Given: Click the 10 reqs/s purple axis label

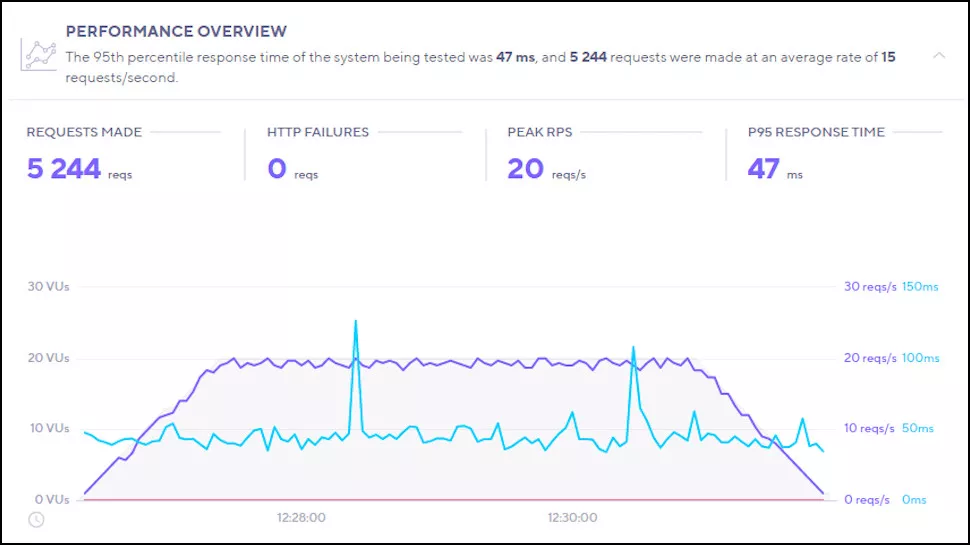Looking at the screenshot, I should [869, 428].
